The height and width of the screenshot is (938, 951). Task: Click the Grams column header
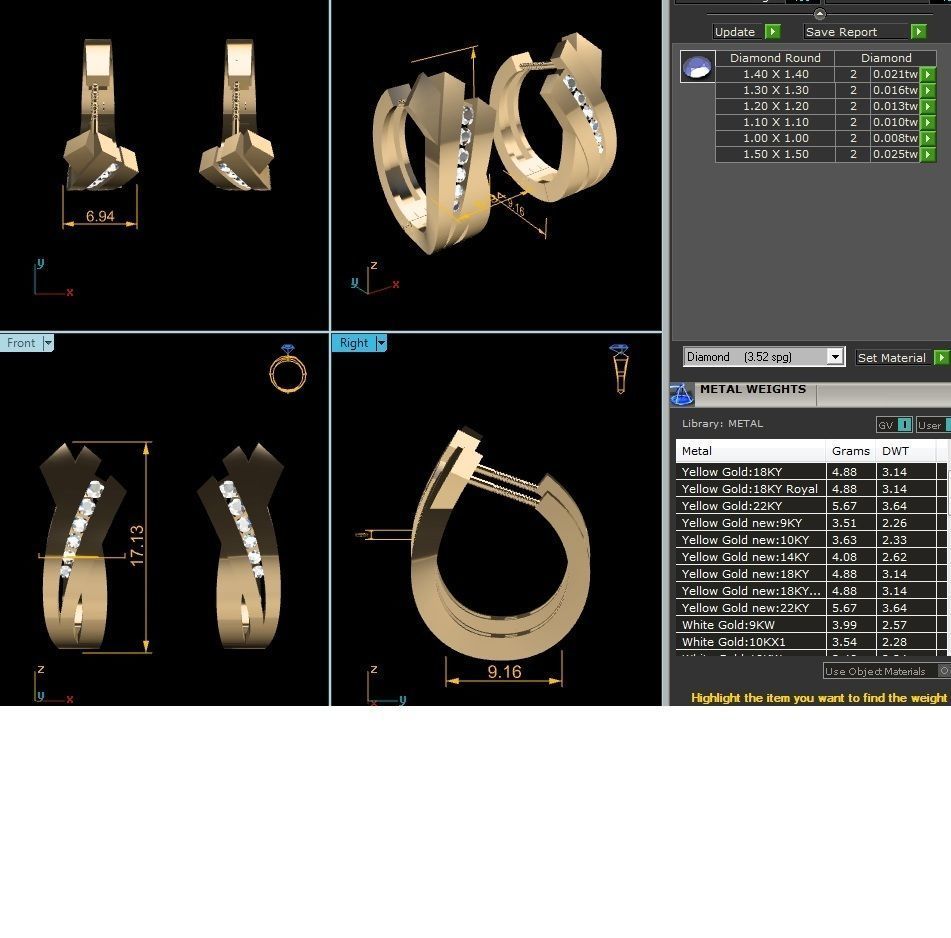point(850,451)
